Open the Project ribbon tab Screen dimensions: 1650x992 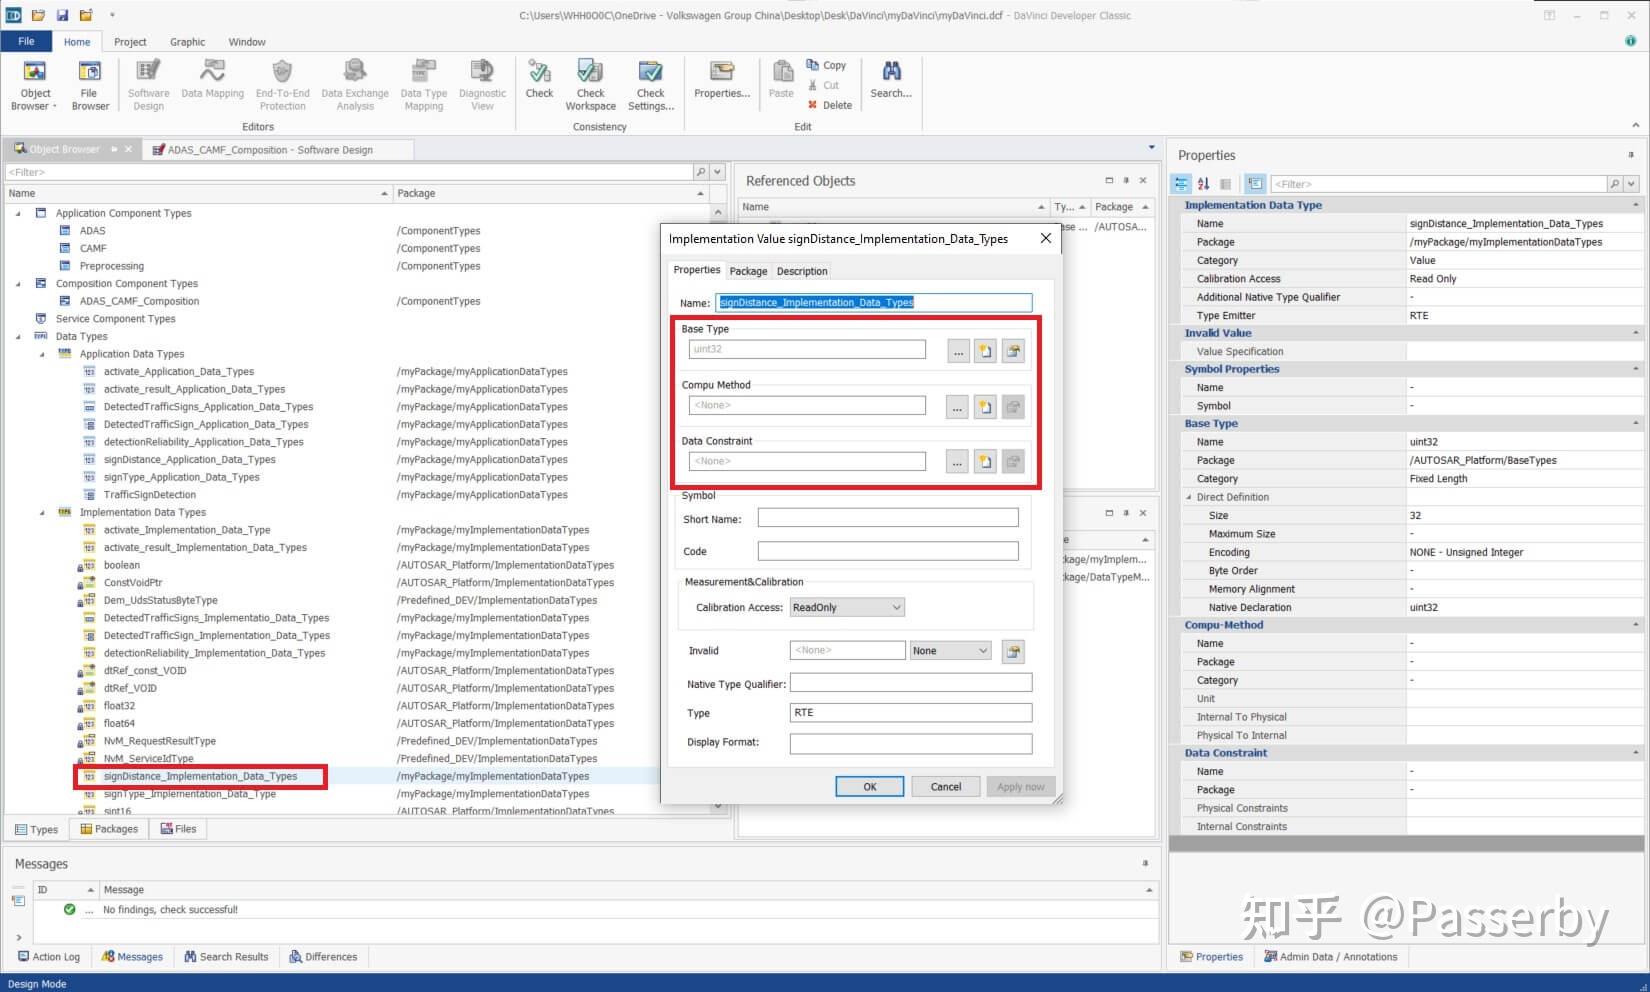[130, 42]
